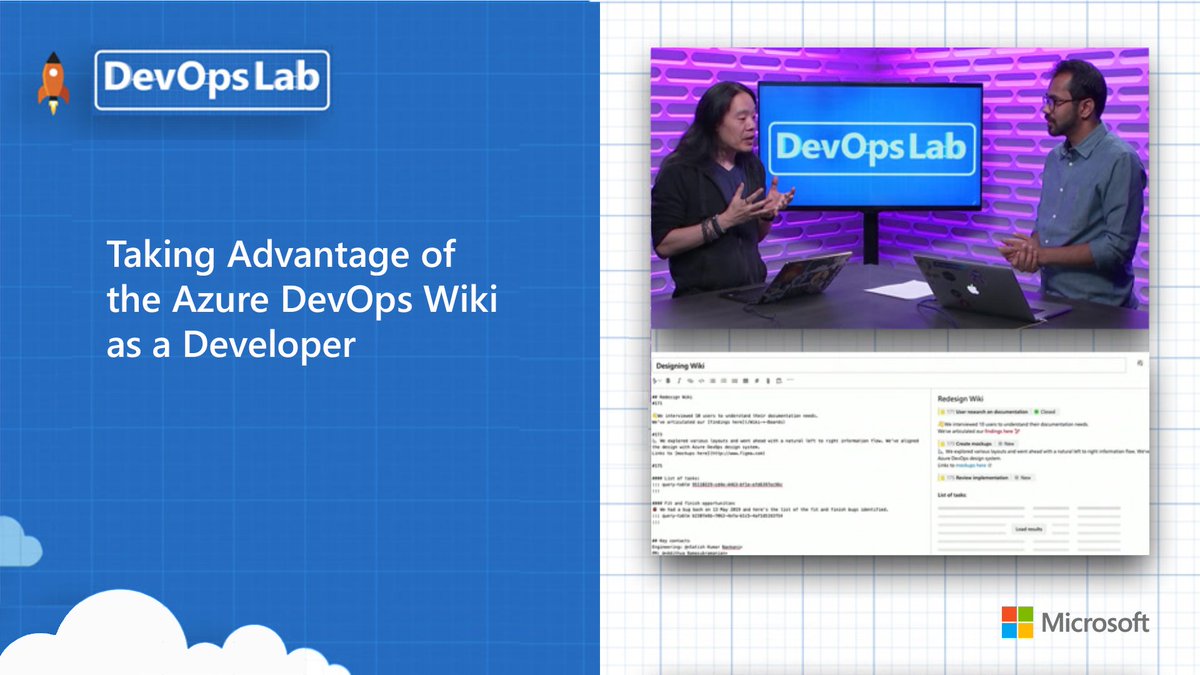This screenshot has width=1200, height=675.
Task: Click the Closed status badge
Action: point(1044,411)
